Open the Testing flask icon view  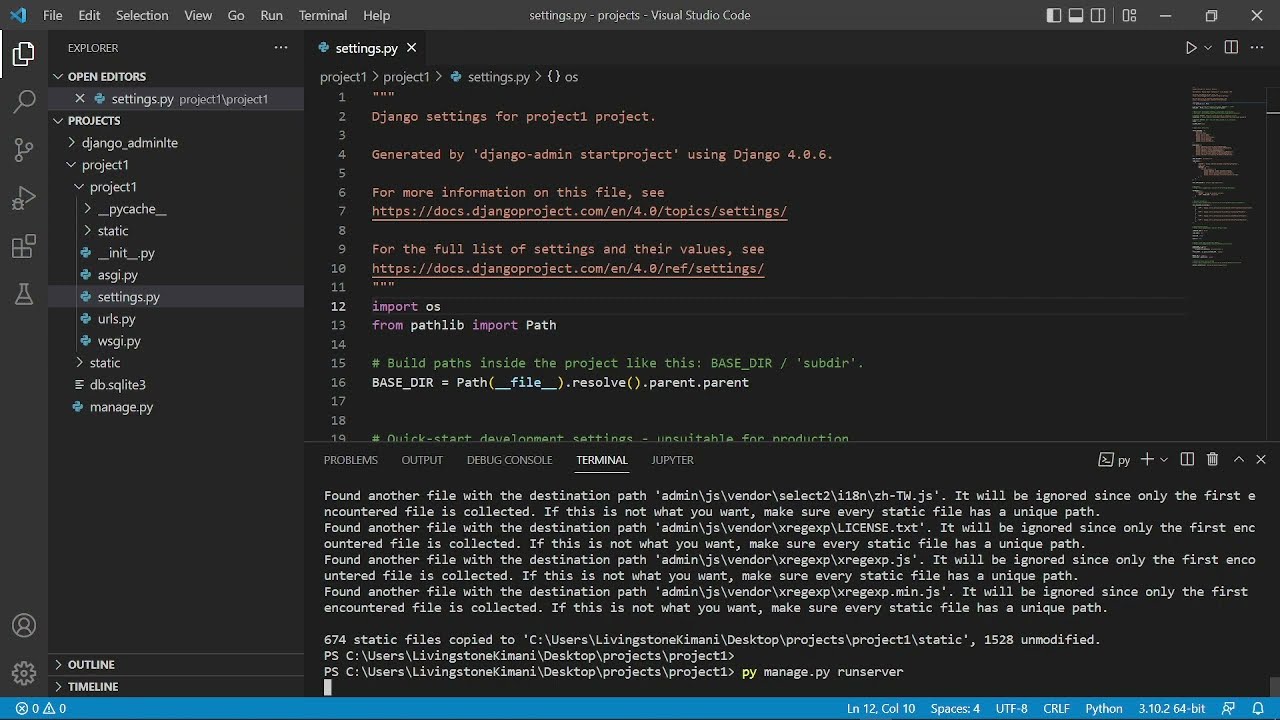click(x=24, y=294)
